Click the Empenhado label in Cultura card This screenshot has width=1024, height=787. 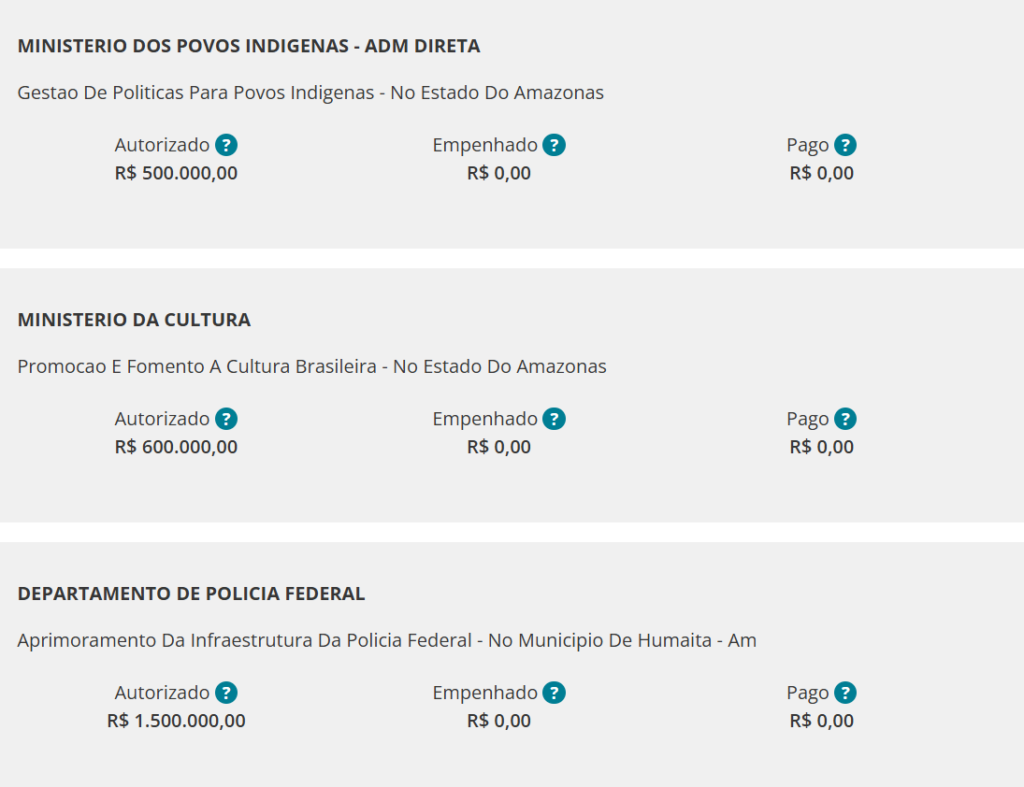[485, 419]
